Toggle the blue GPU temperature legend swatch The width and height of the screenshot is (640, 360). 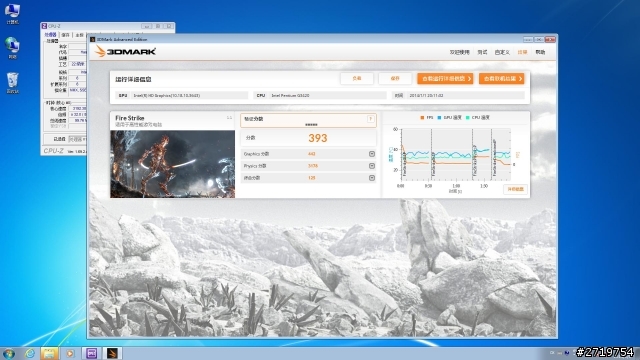439,118
